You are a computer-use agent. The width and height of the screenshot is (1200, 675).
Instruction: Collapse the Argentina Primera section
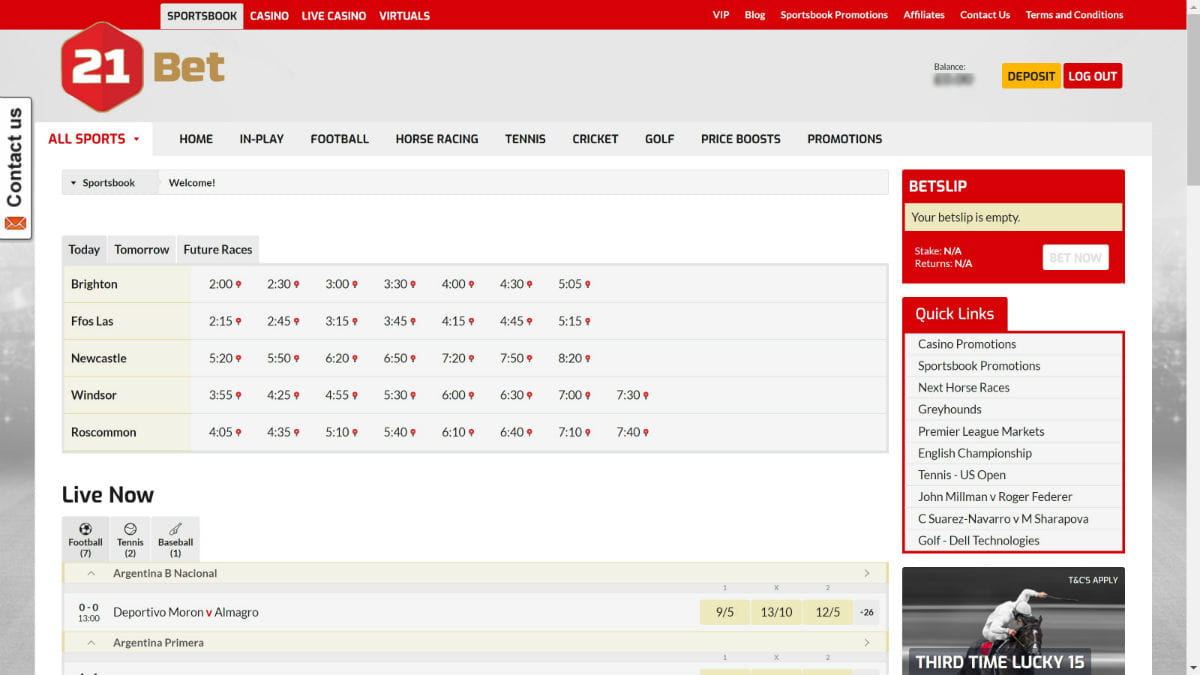pos(91,643)
